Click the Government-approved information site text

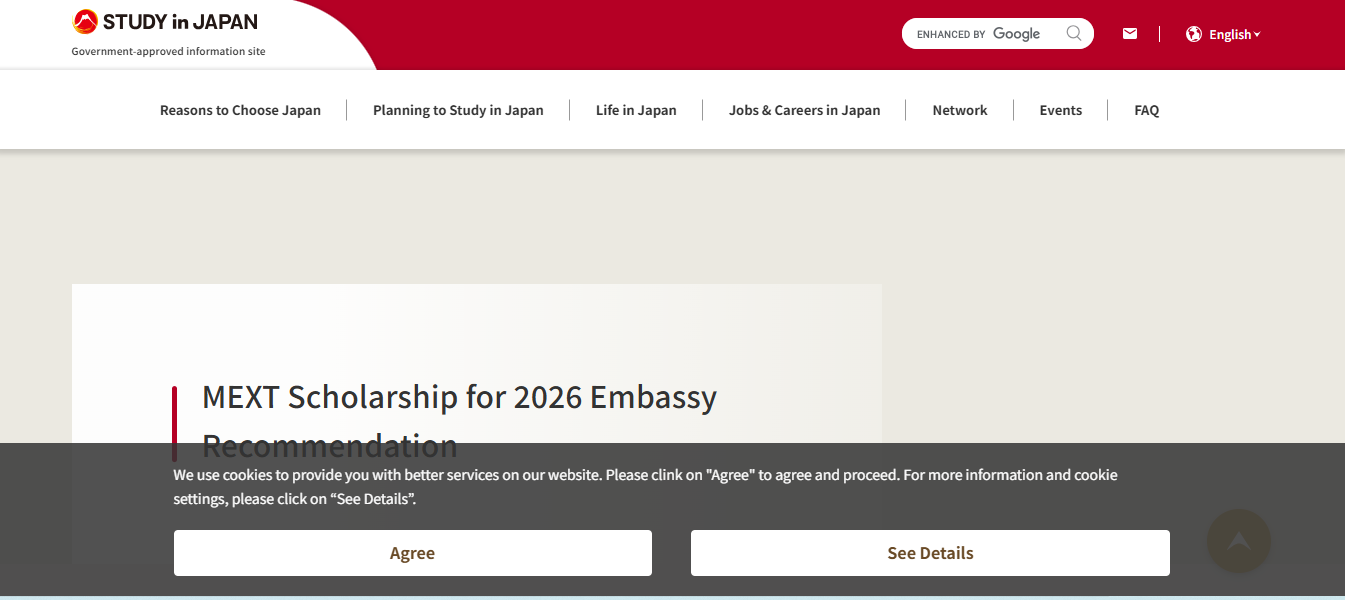(x=167, y=51)
